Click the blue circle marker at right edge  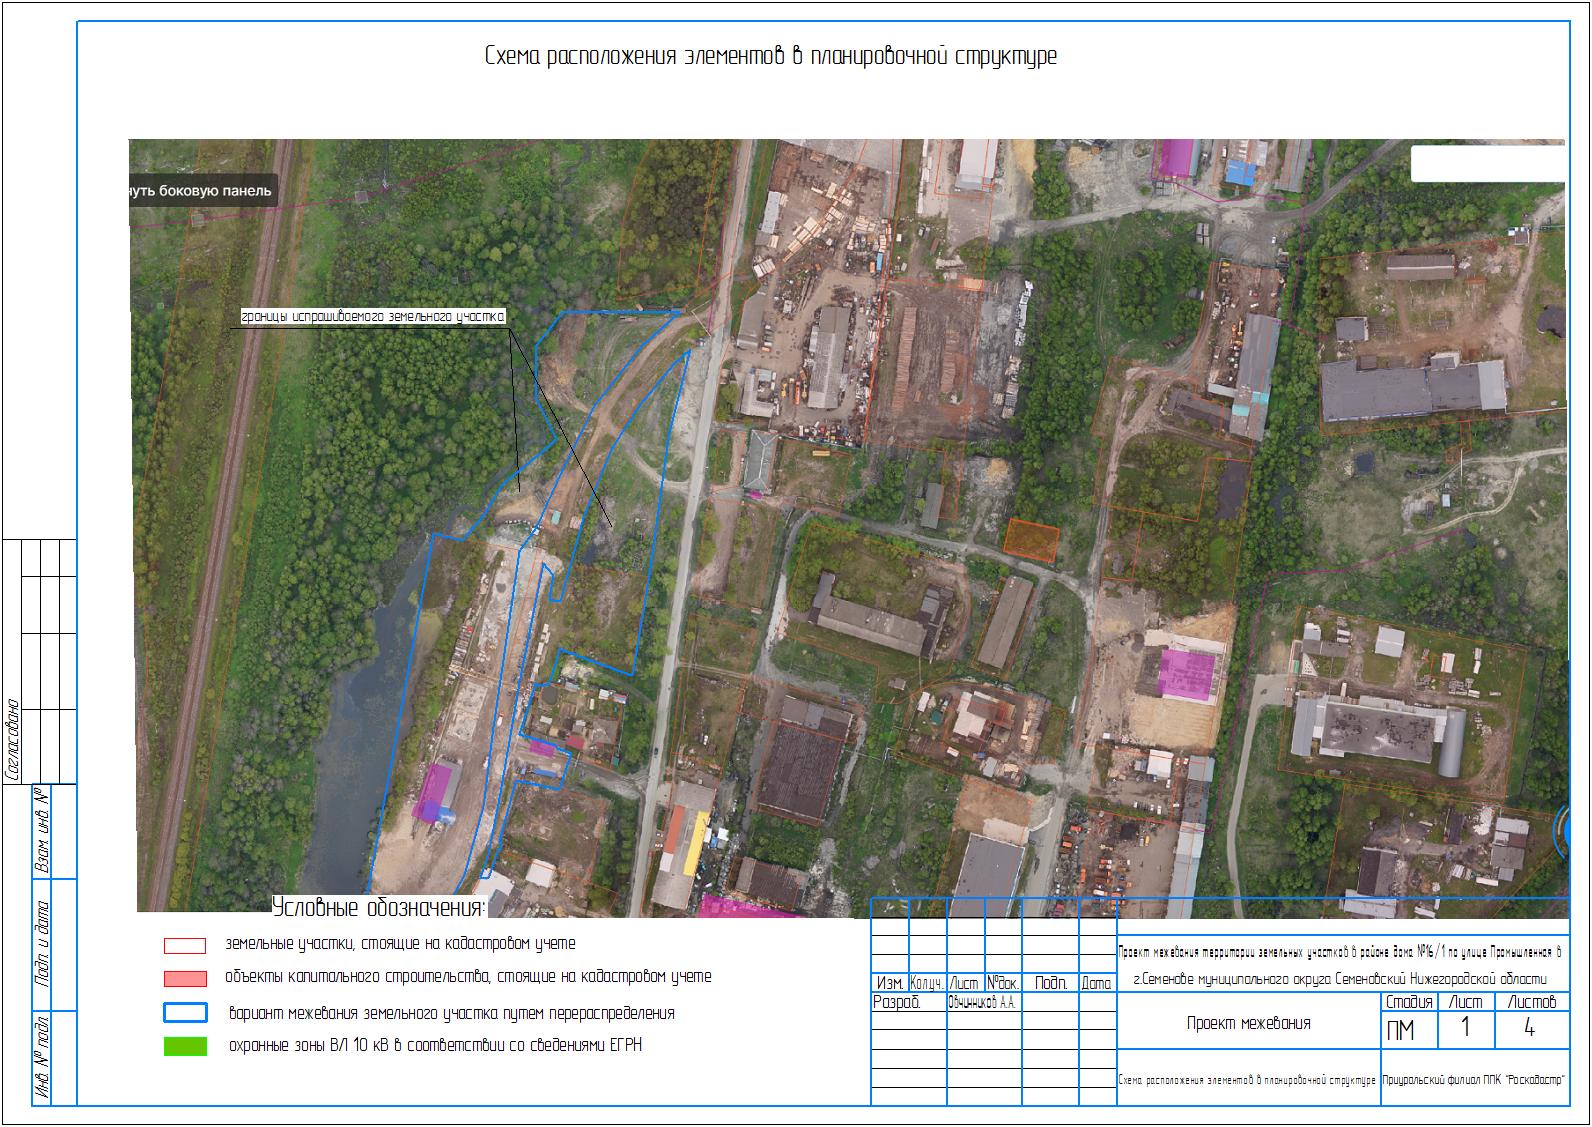(1562, 832)
